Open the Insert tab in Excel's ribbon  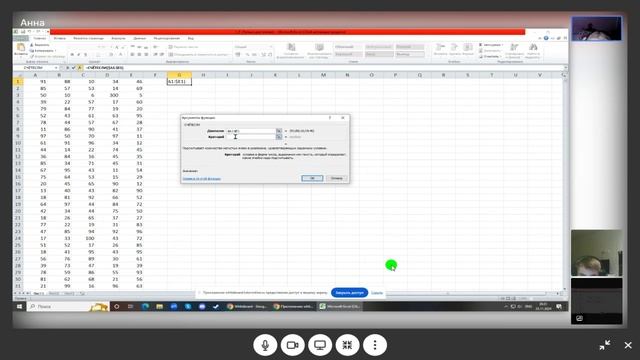(60, 38)
